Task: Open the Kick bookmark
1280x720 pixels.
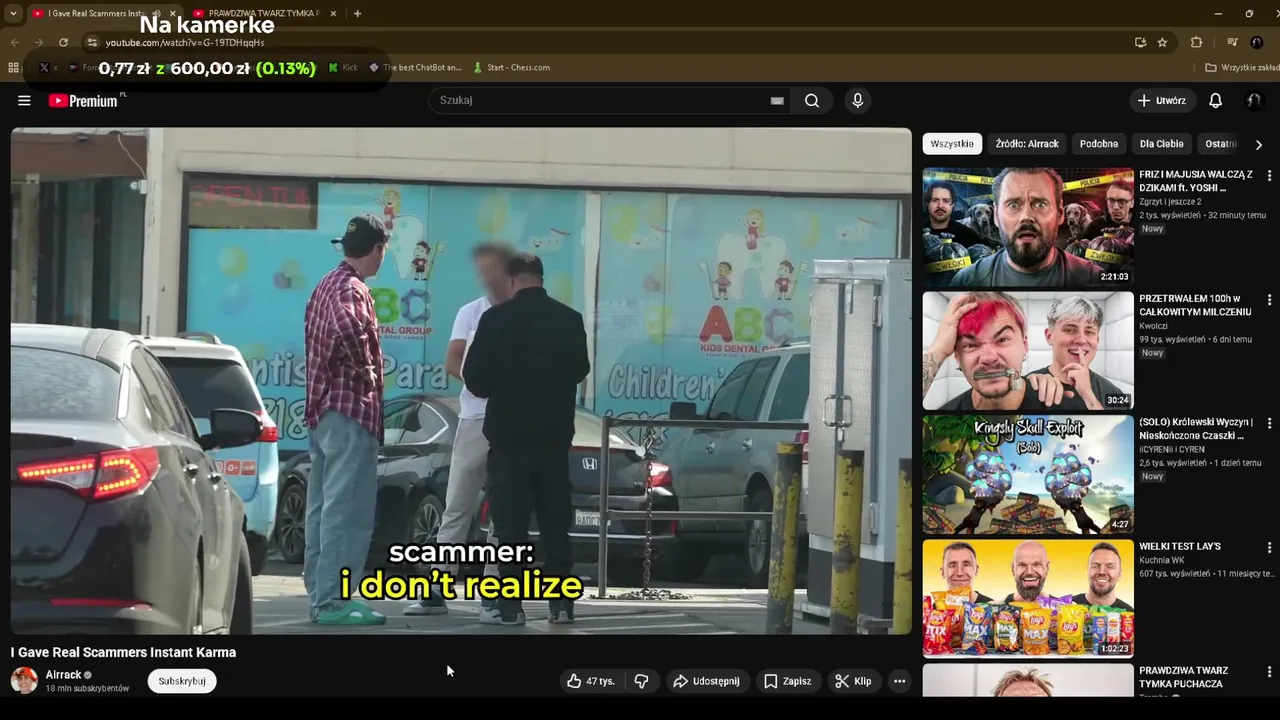Action: coord(343,67)
